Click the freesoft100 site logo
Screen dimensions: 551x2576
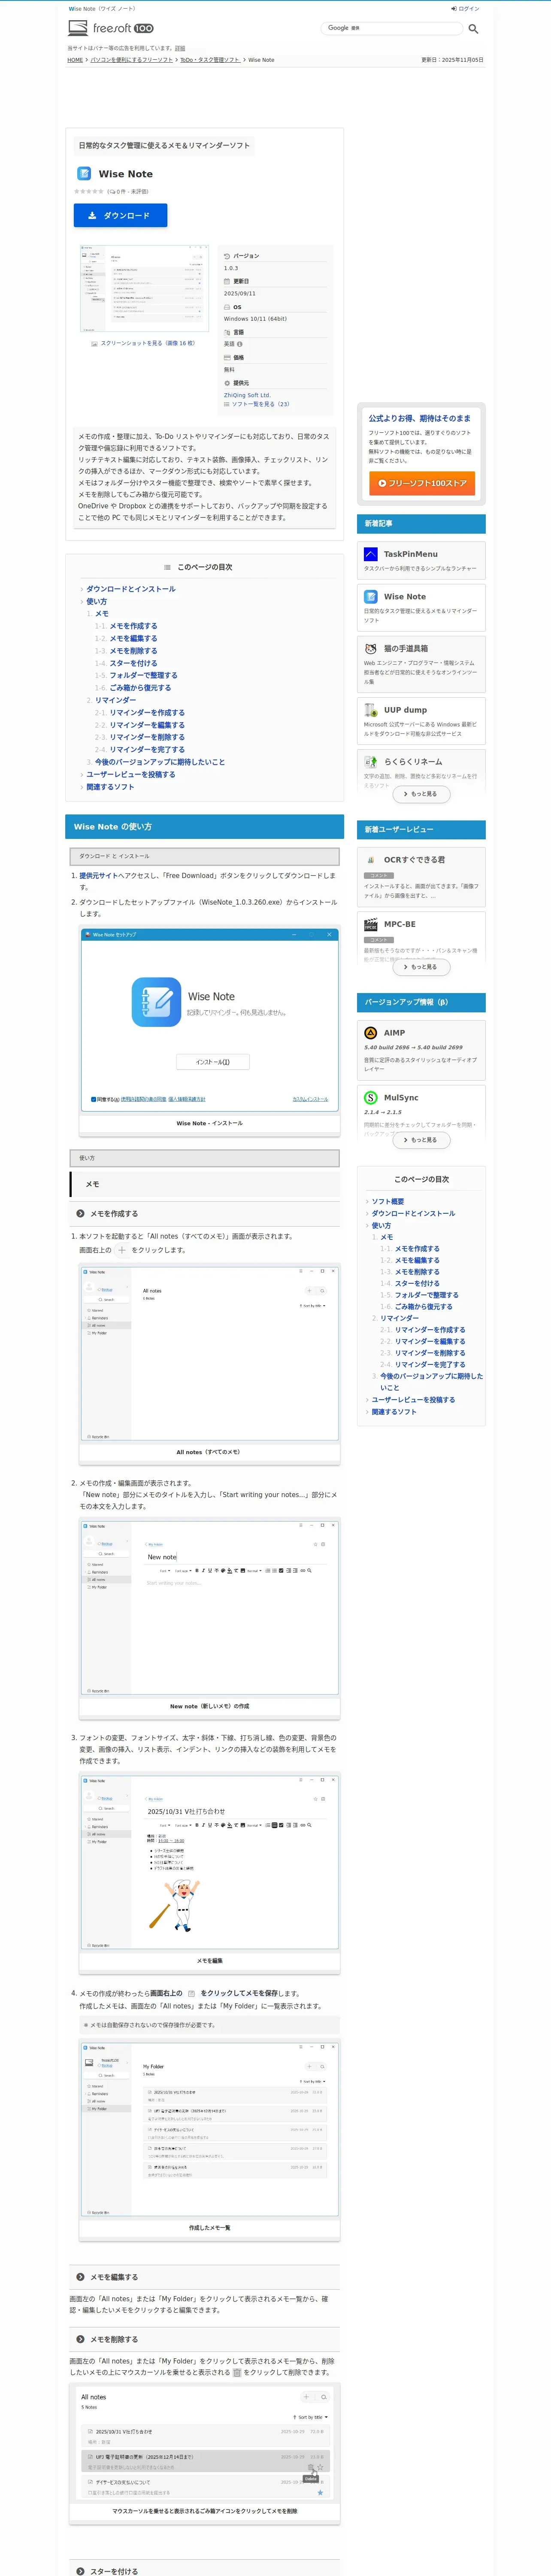tap(111, 28)
